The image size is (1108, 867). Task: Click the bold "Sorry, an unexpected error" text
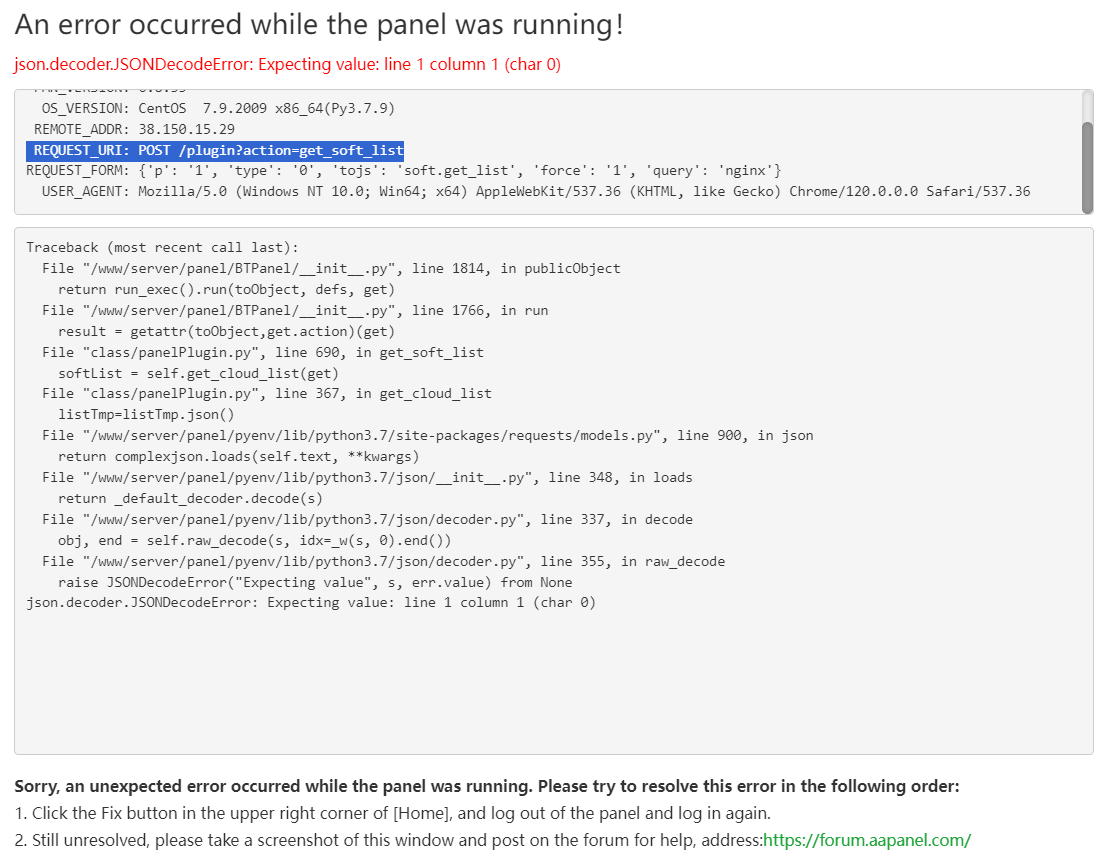pyautogui.click(x=487, y=786)
